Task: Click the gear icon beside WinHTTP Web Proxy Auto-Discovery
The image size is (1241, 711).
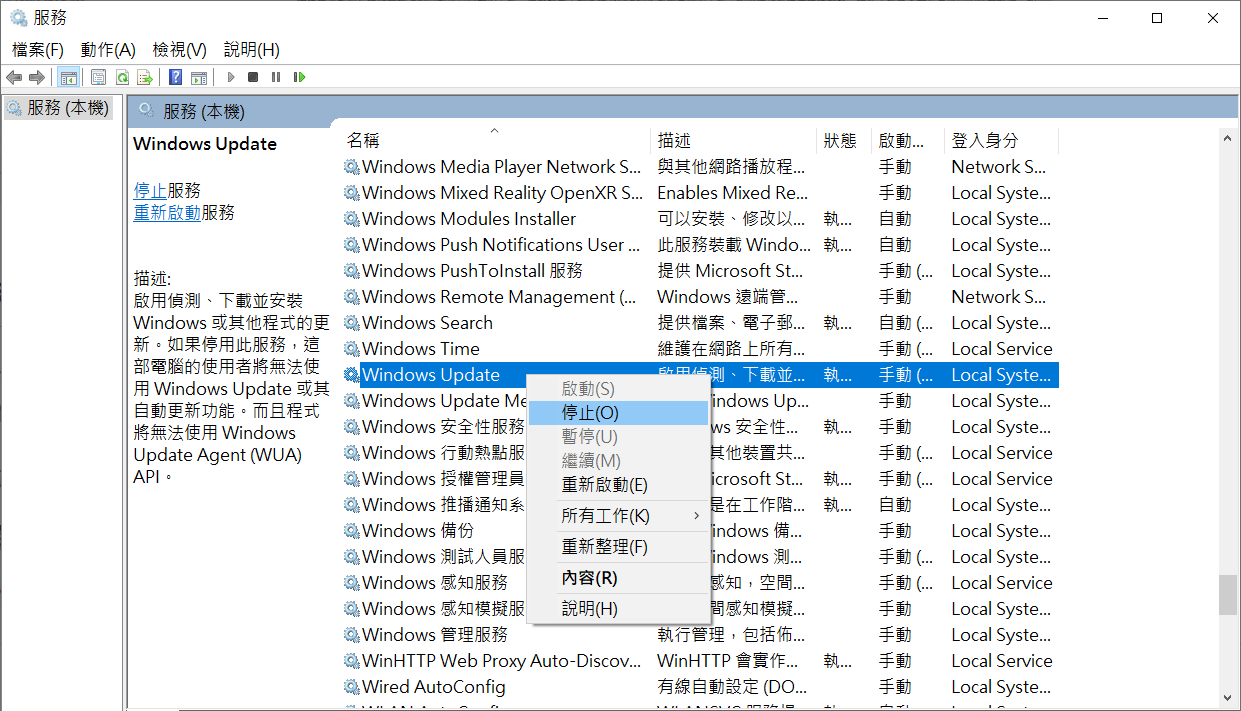Action: 352,661
